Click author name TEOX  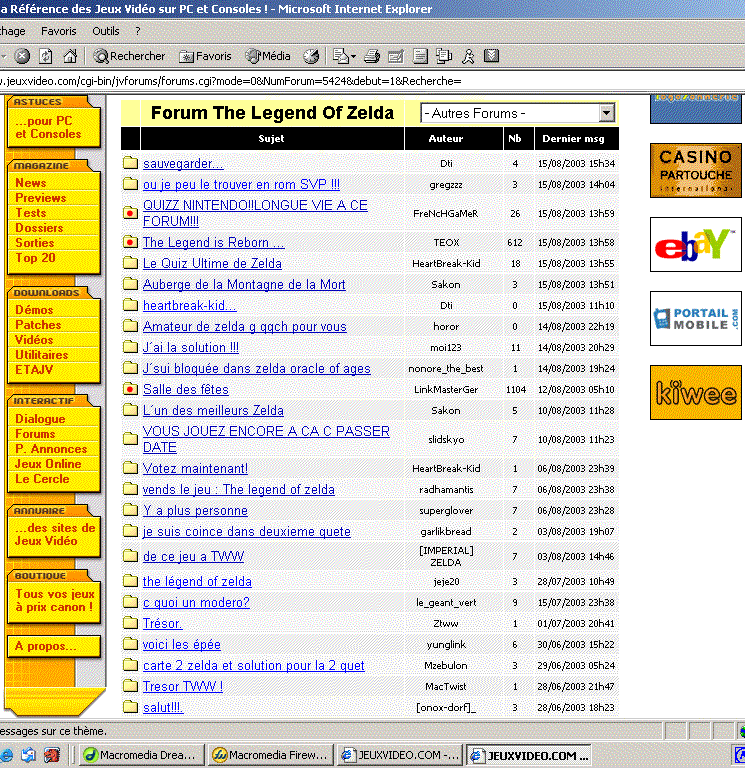[x=446, y=242]
